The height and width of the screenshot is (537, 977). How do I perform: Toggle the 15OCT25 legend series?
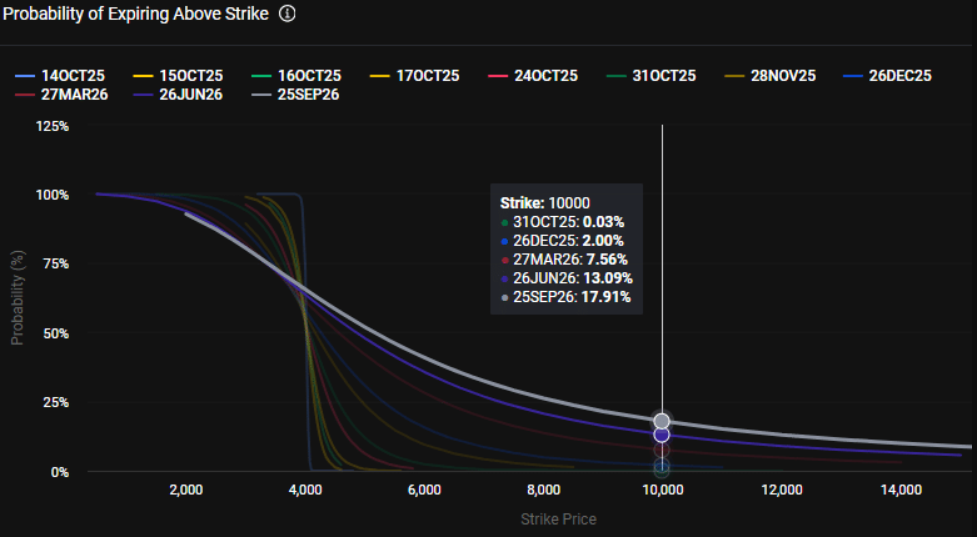coord(178,75)
